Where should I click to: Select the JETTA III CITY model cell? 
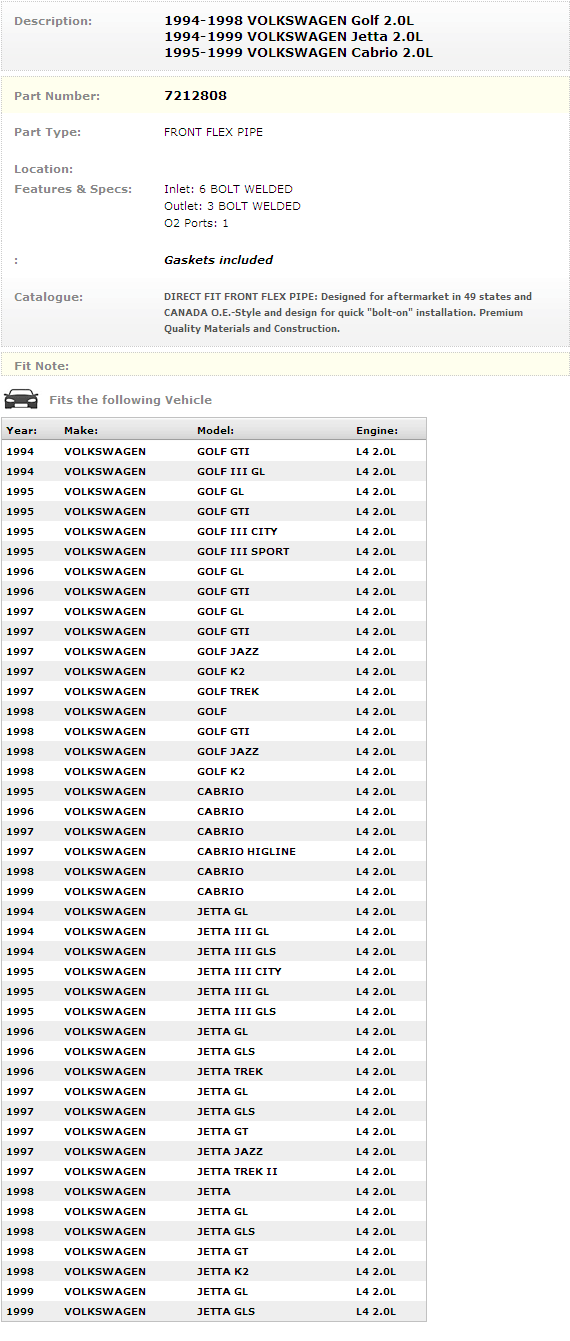(x=239, y=971)
